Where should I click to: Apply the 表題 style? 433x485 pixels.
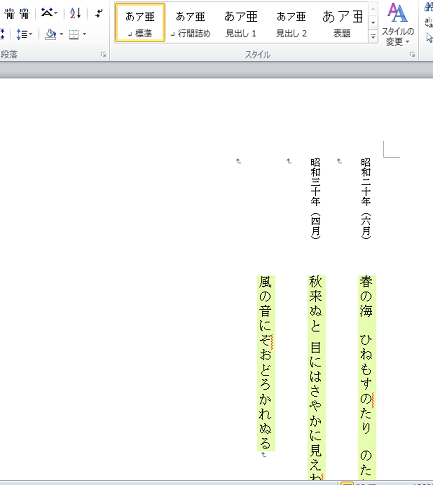342,23
